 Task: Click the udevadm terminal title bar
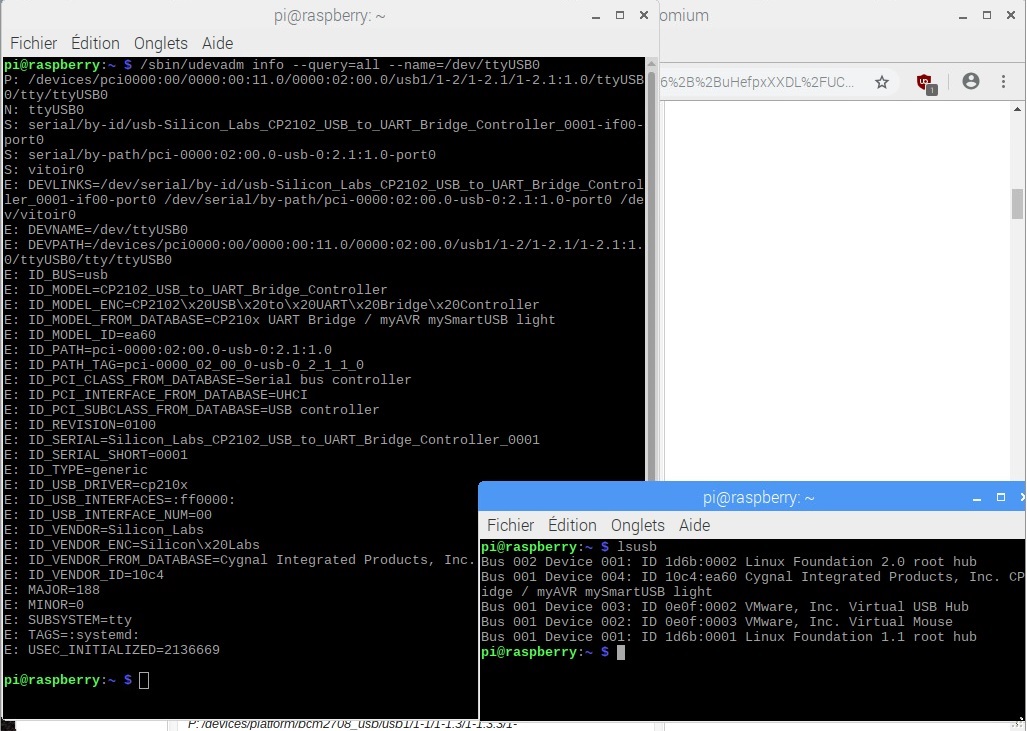(329, 16)
